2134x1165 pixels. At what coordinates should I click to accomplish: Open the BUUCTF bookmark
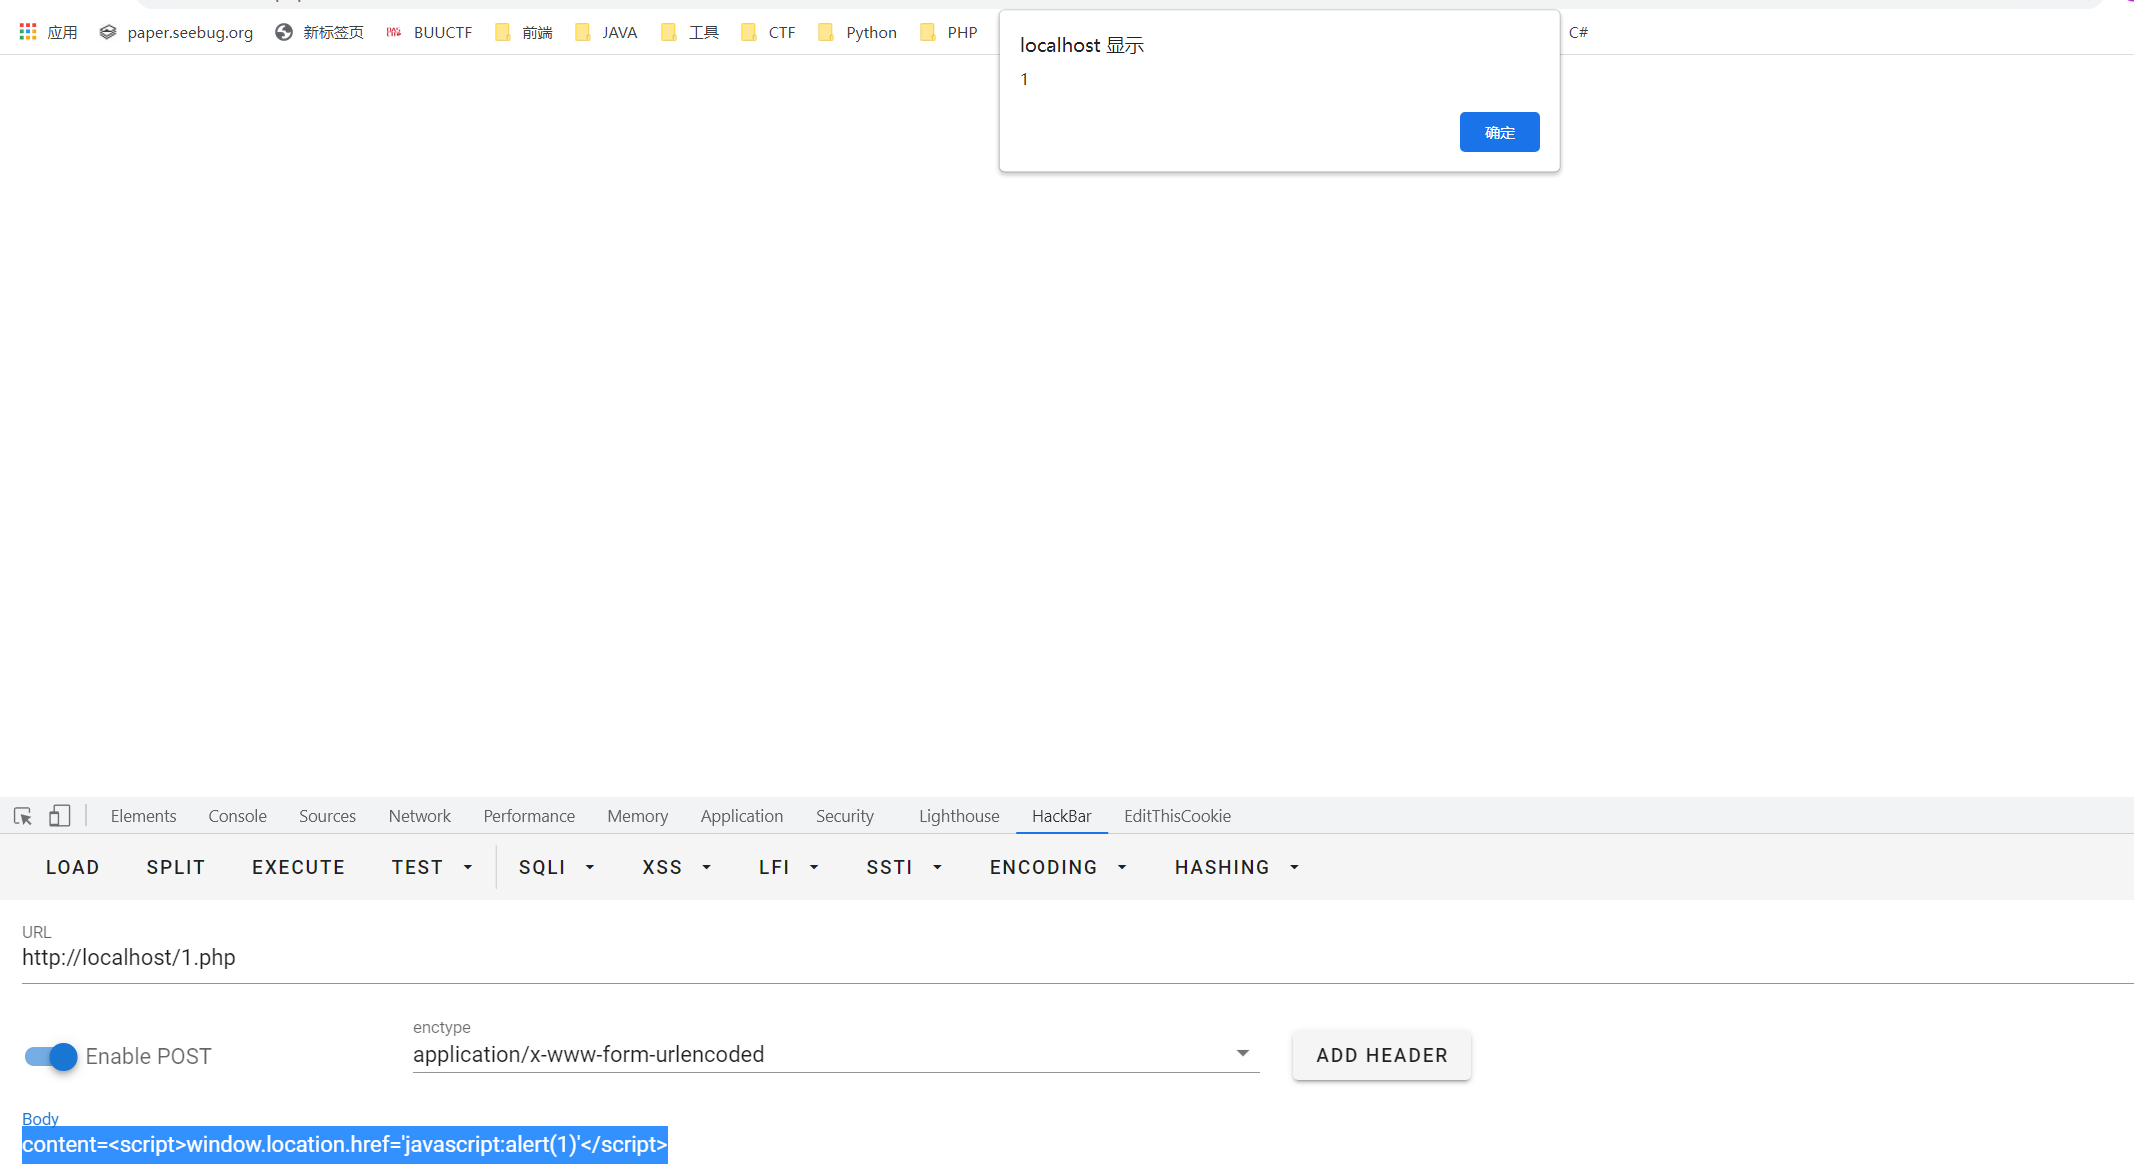[428, 32]
